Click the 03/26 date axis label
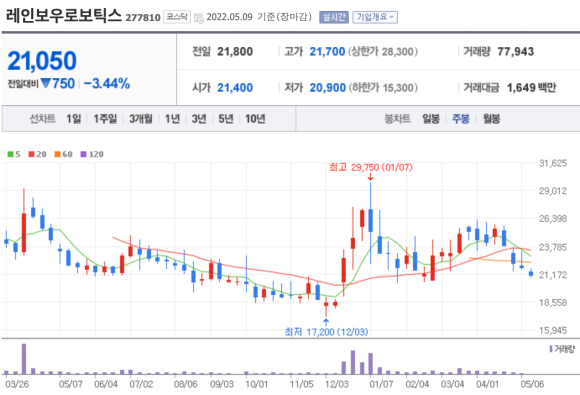 pos(17,384)
